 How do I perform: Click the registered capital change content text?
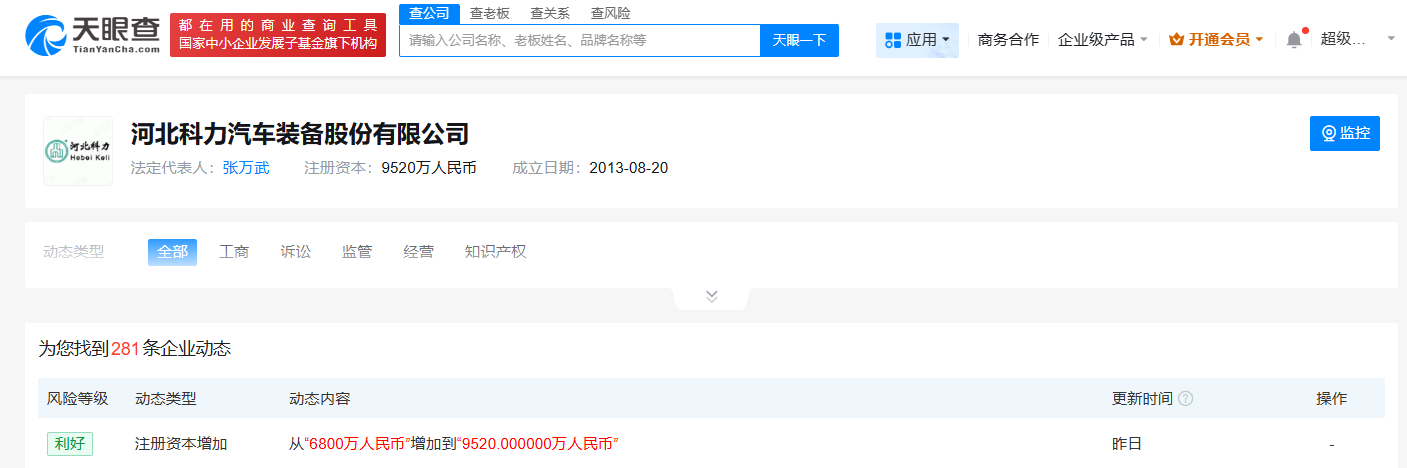(x=454, y=443)
